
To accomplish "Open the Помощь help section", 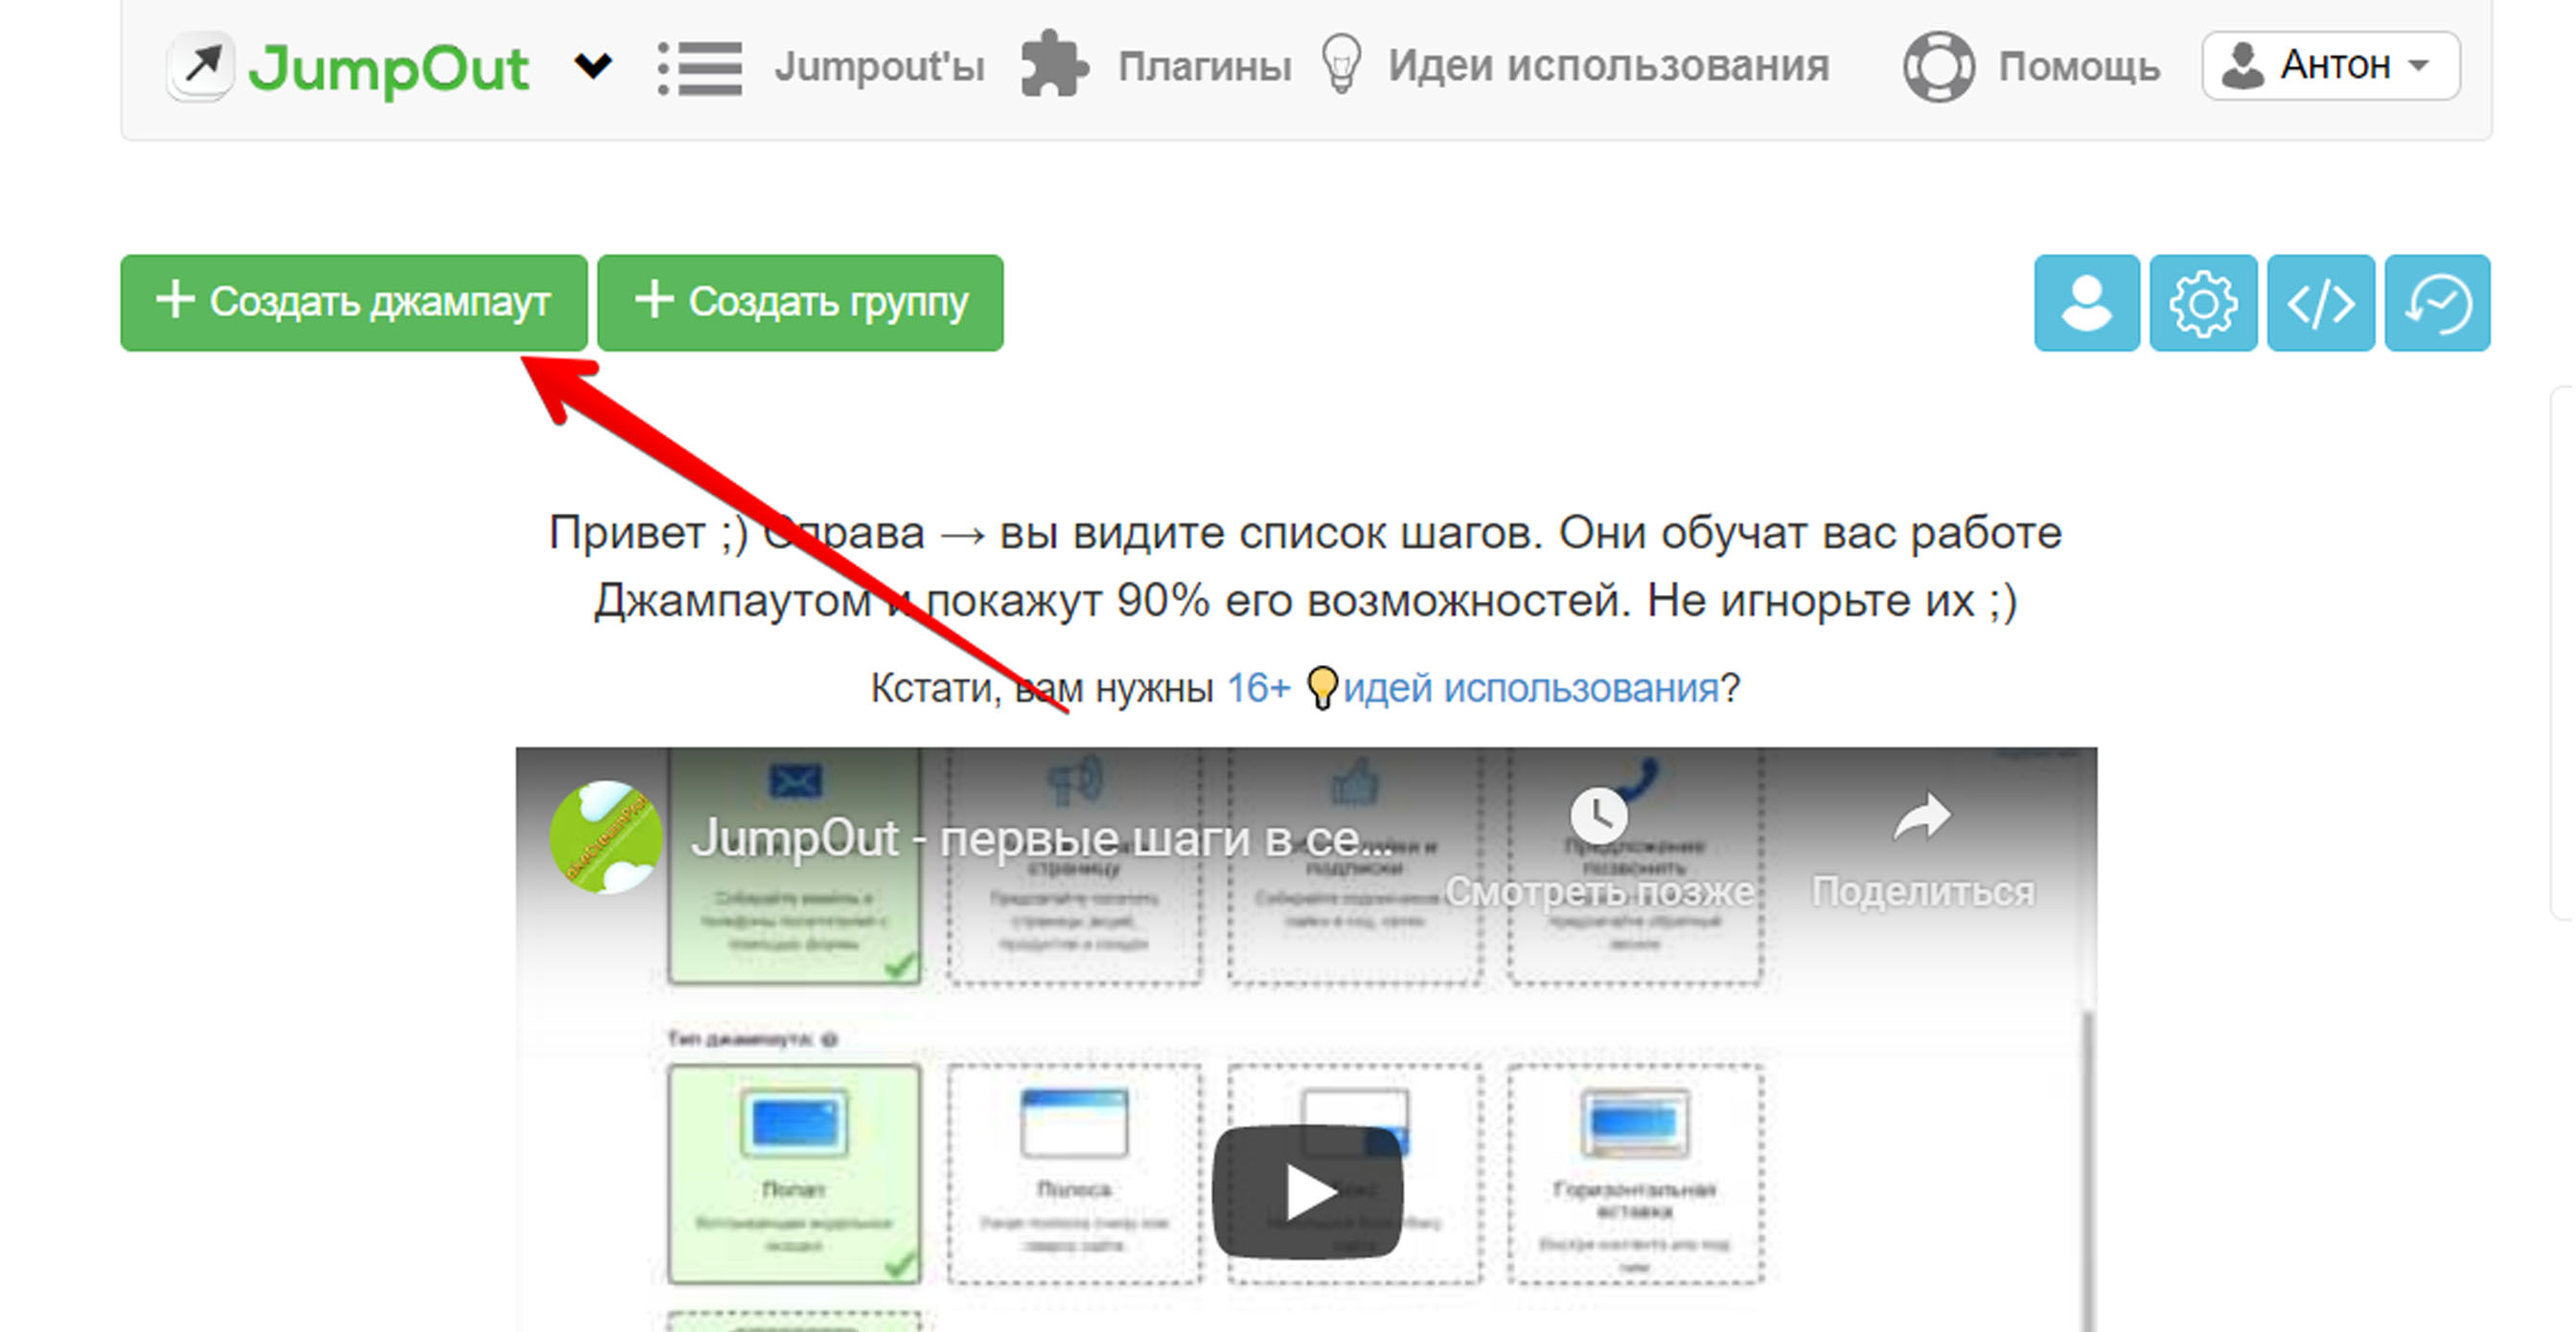I will point(2079,66).
